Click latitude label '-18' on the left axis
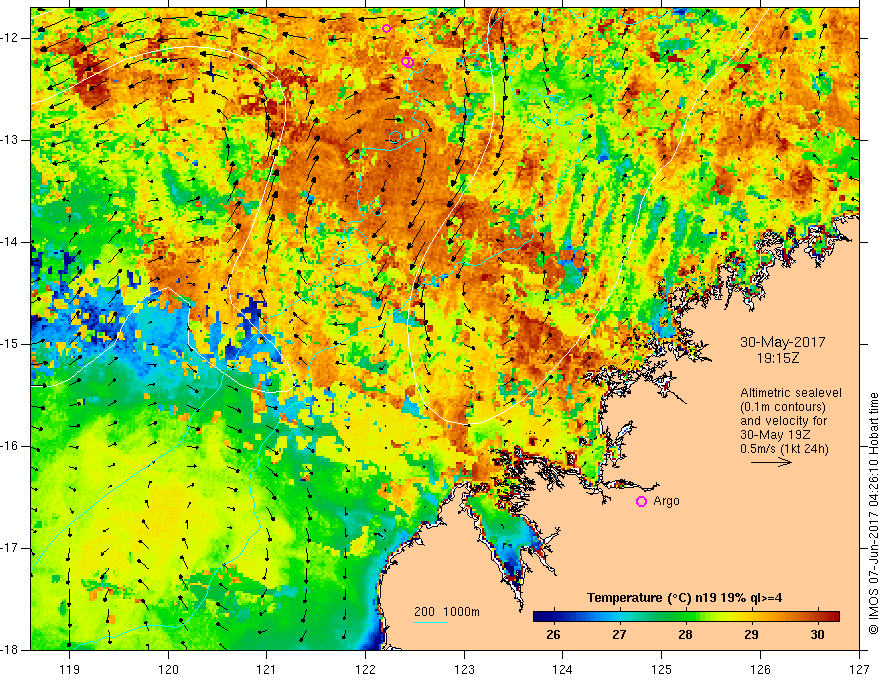The width and height of the screenshot is (880, 680). pyautogui.click(x=11, y=650)
